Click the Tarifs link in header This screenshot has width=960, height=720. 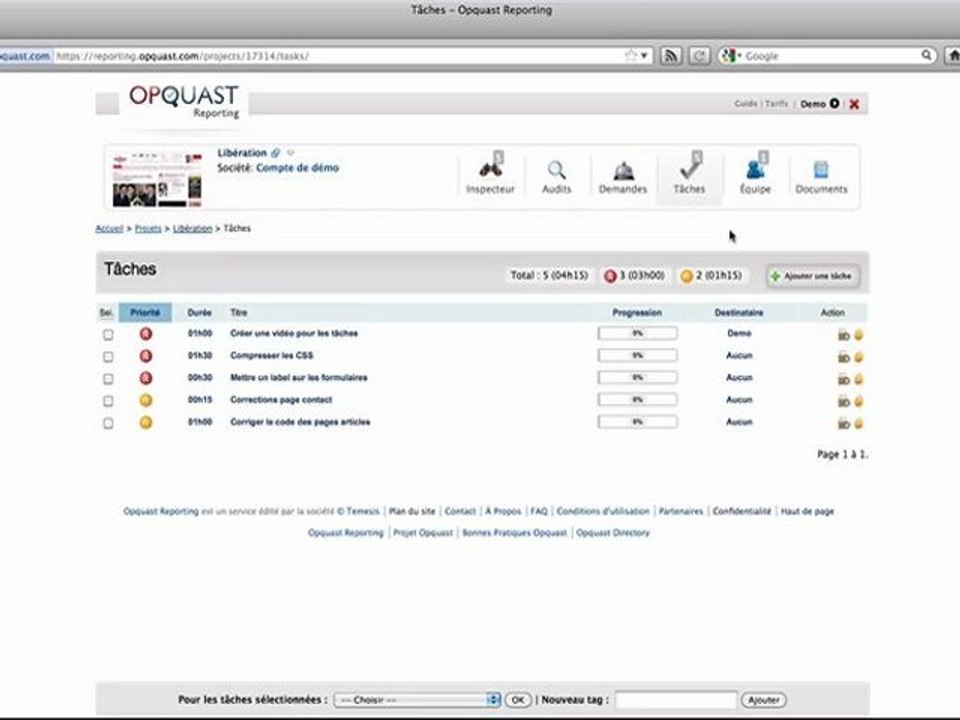776,103
